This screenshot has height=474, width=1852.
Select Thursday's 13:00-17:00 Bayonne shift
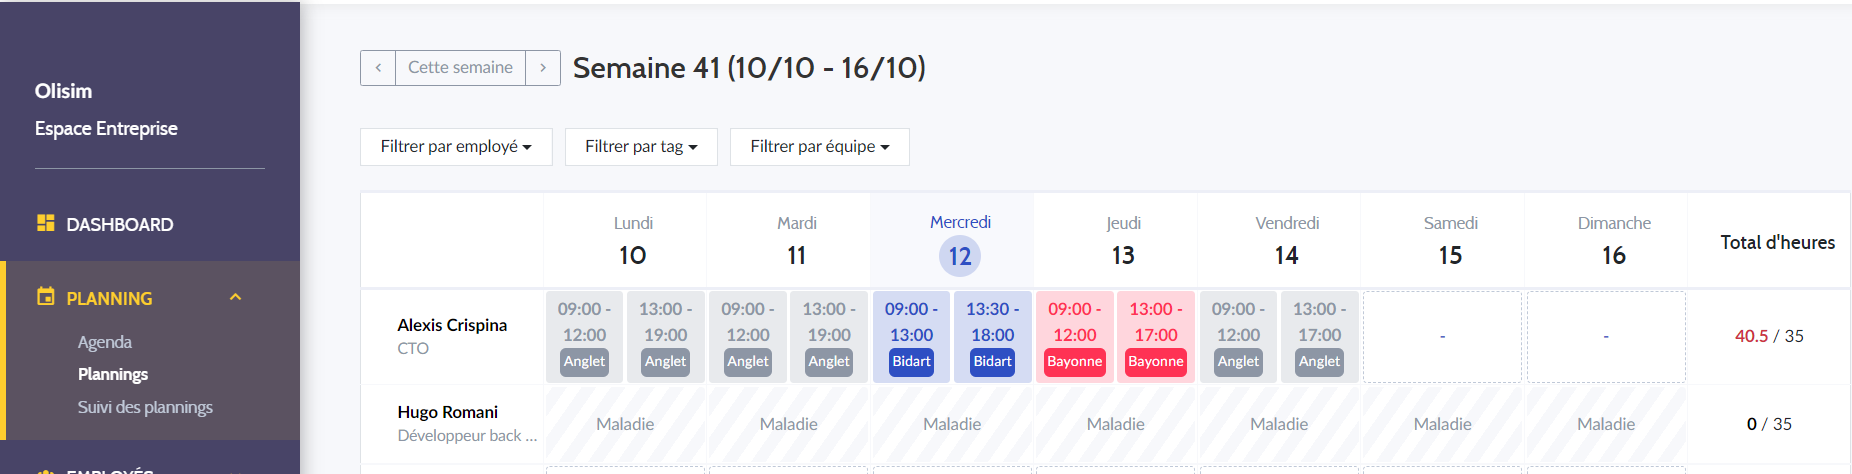(1156, 336)
